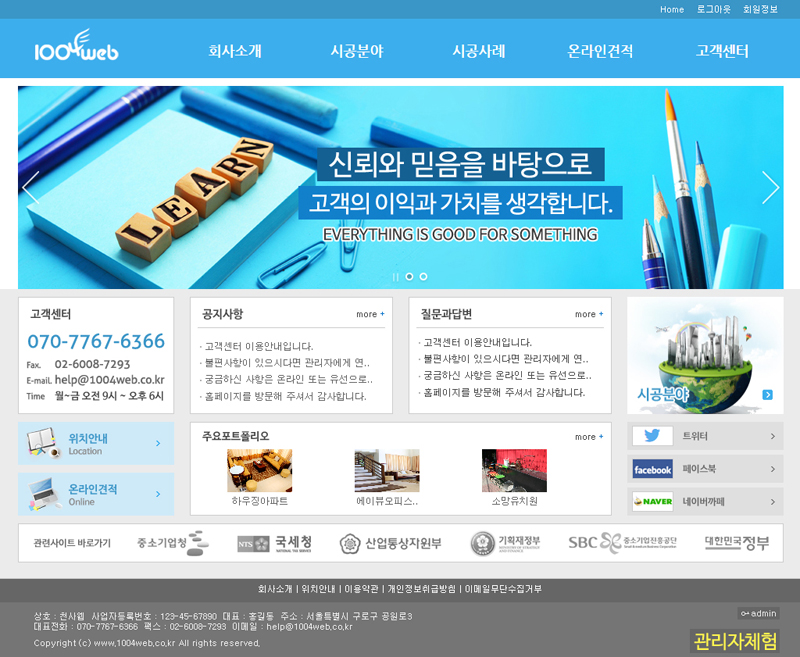Viewport: 800px width, 657px height.
Task: Show the previous banner slide arrow
Action: tap(31, 188)
